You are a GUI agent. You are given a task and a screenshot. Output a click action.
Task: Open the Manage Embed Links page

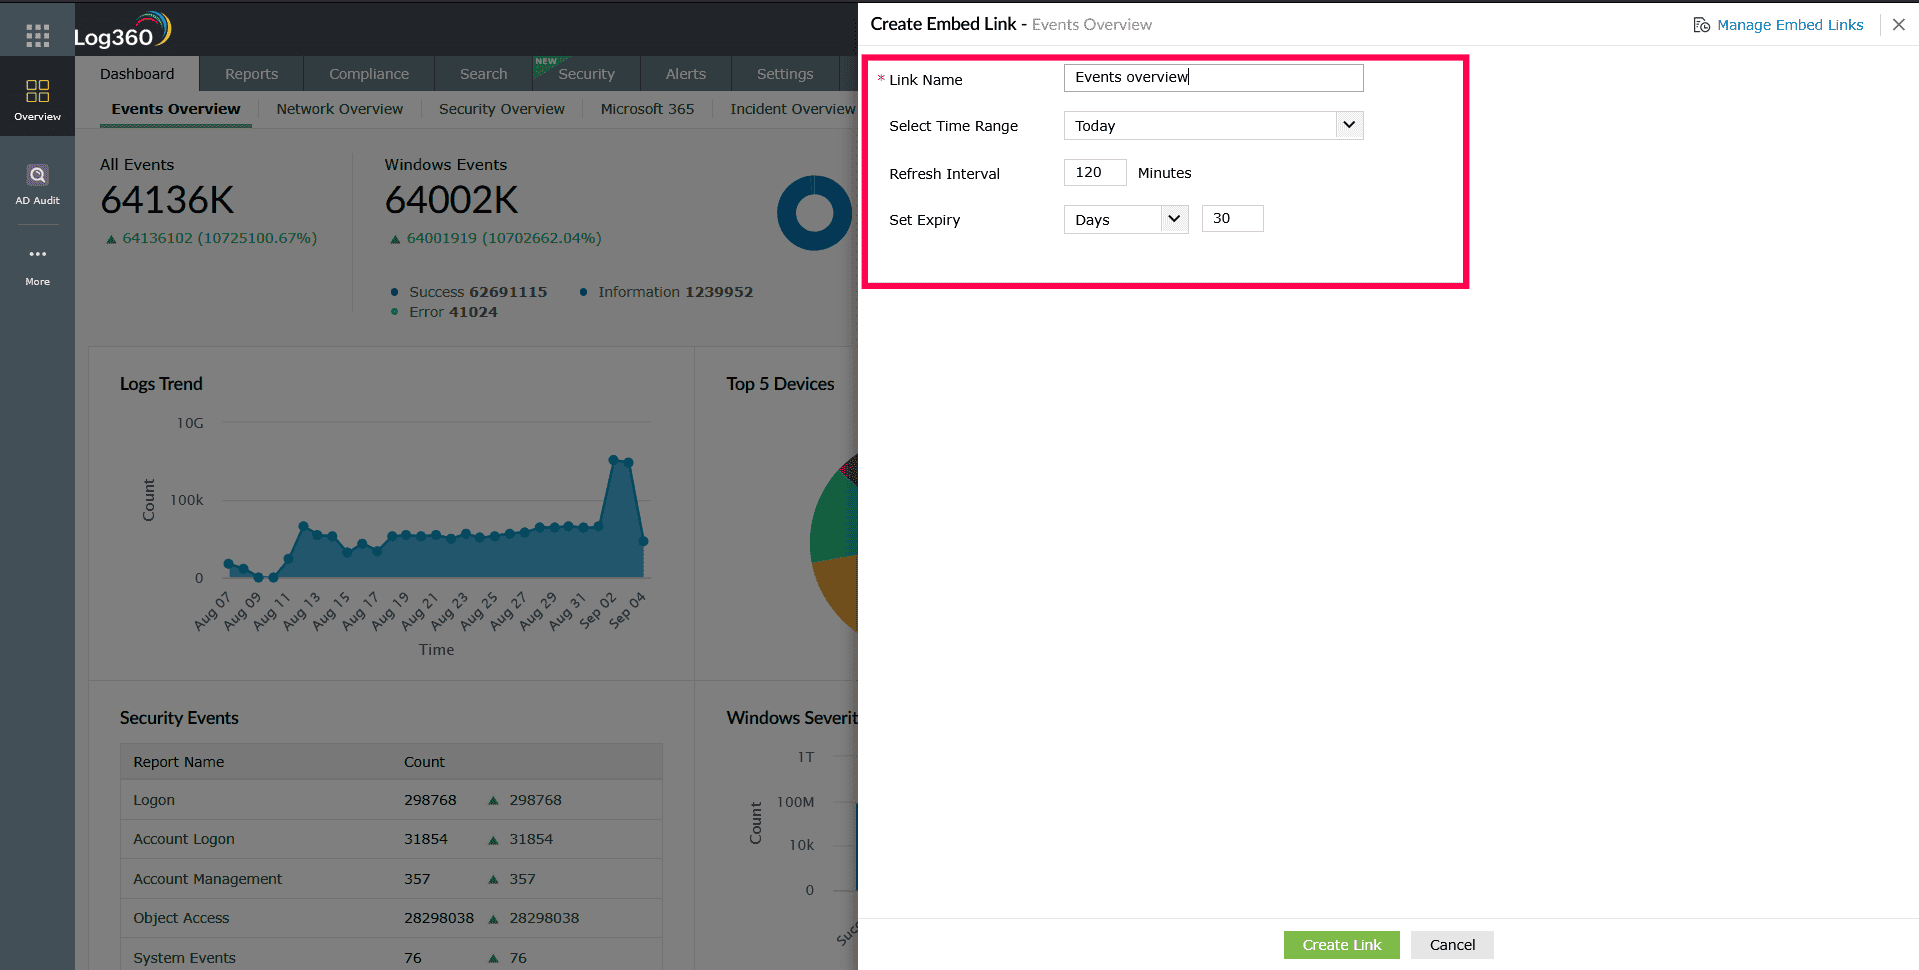(1789, 24)
